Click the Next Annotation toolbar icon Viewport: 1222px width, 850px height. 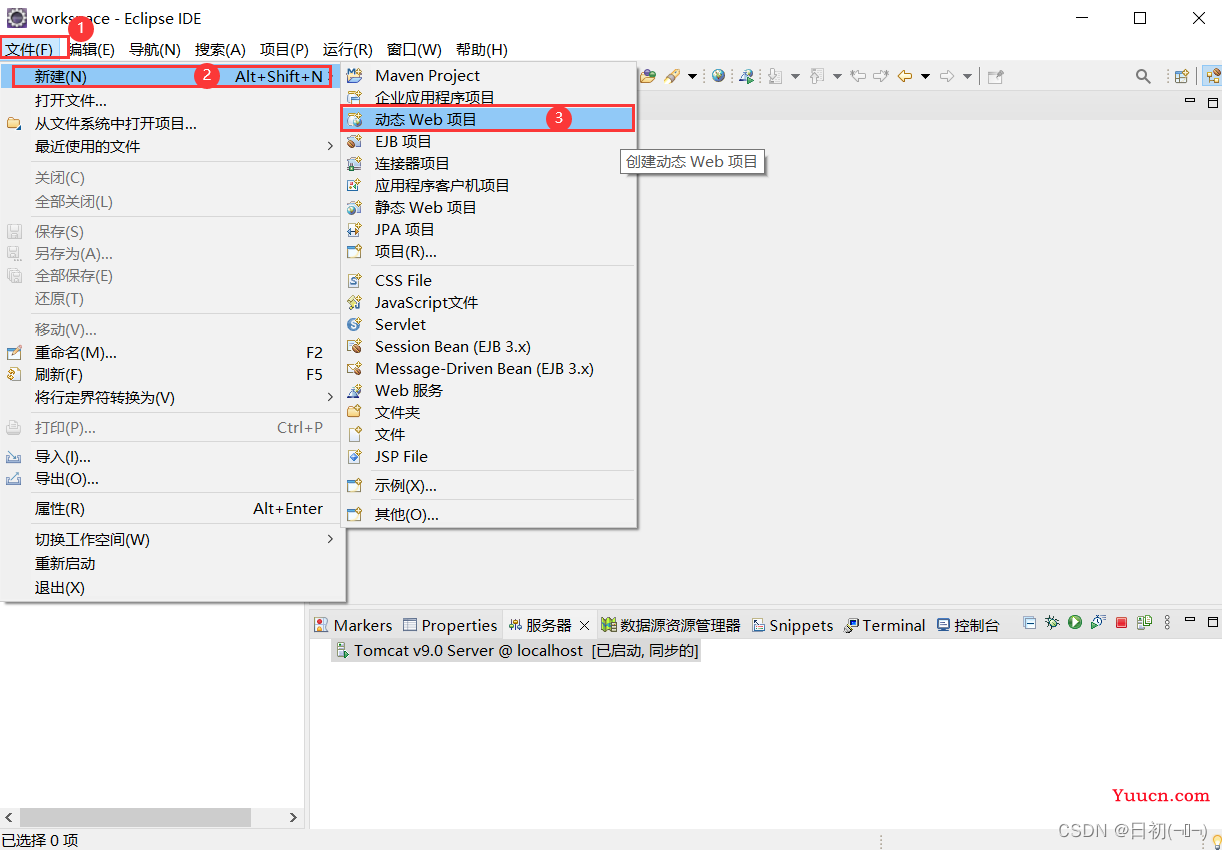point(775,76)
